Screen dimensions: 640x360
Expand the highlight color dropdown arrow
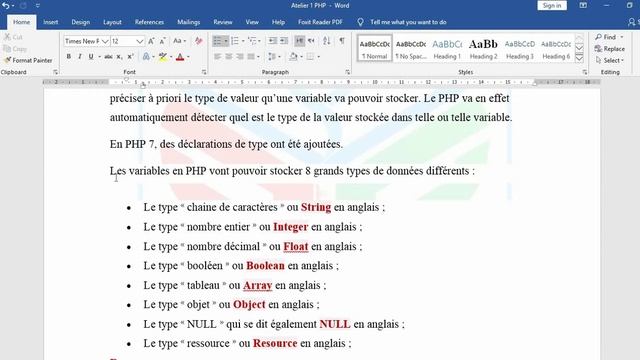(171, 57)
